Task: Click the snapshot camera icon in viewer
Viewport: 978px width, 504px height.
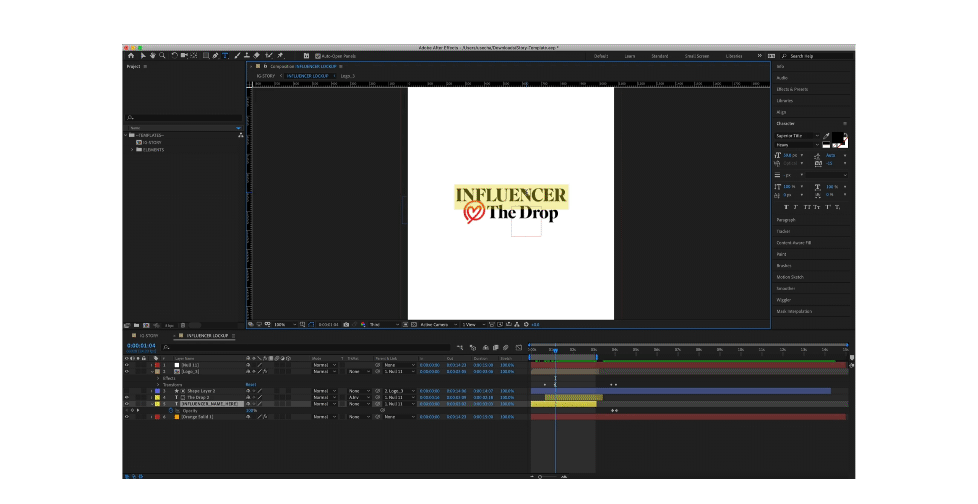Action: click(346, 324)
